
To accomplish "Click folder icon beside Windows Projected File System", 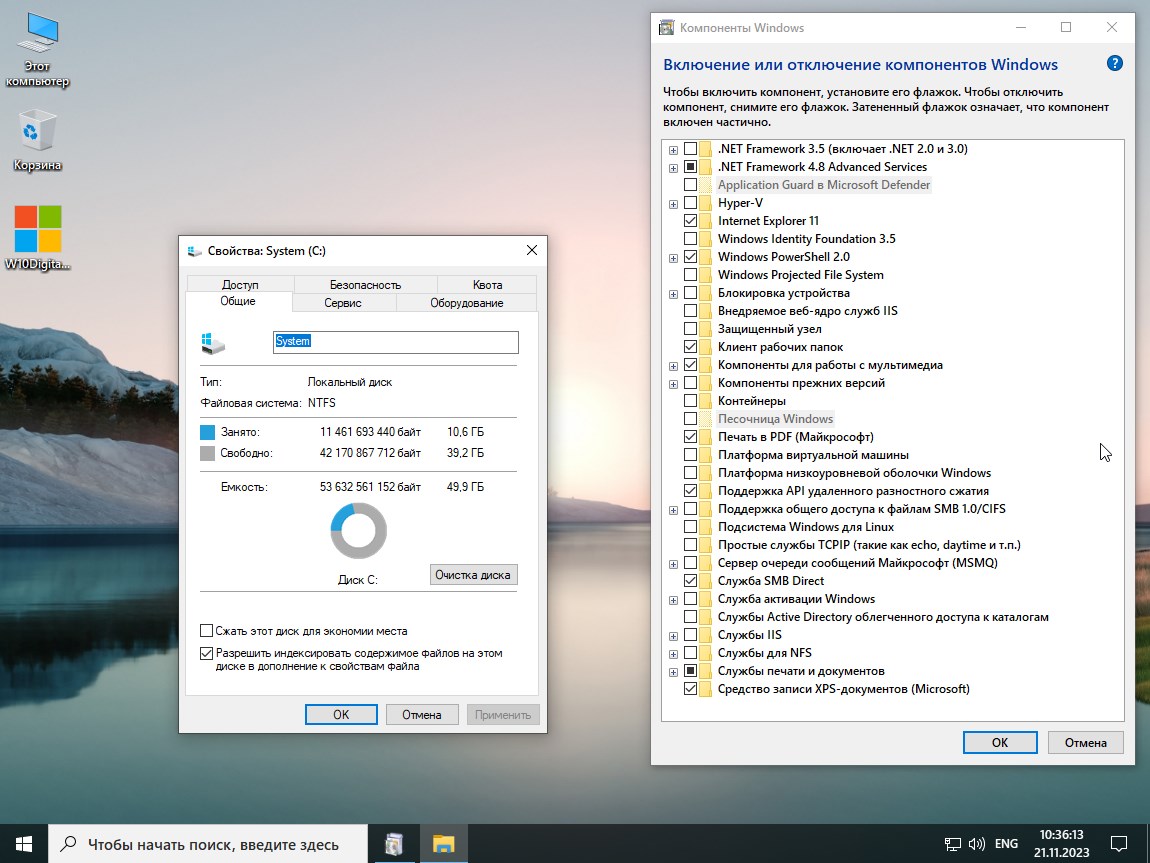I will [706, 275].
